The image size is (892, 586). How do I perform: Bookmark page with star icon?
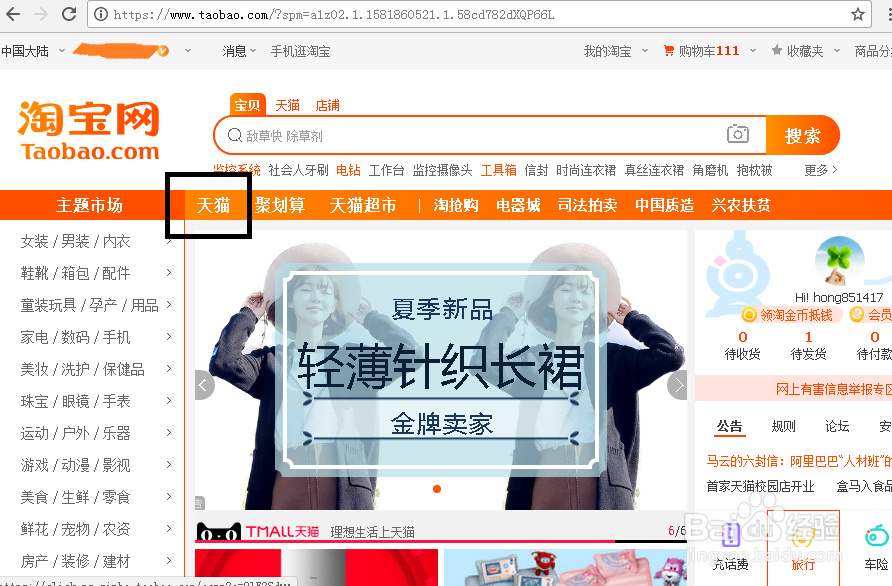click(858, 14)
